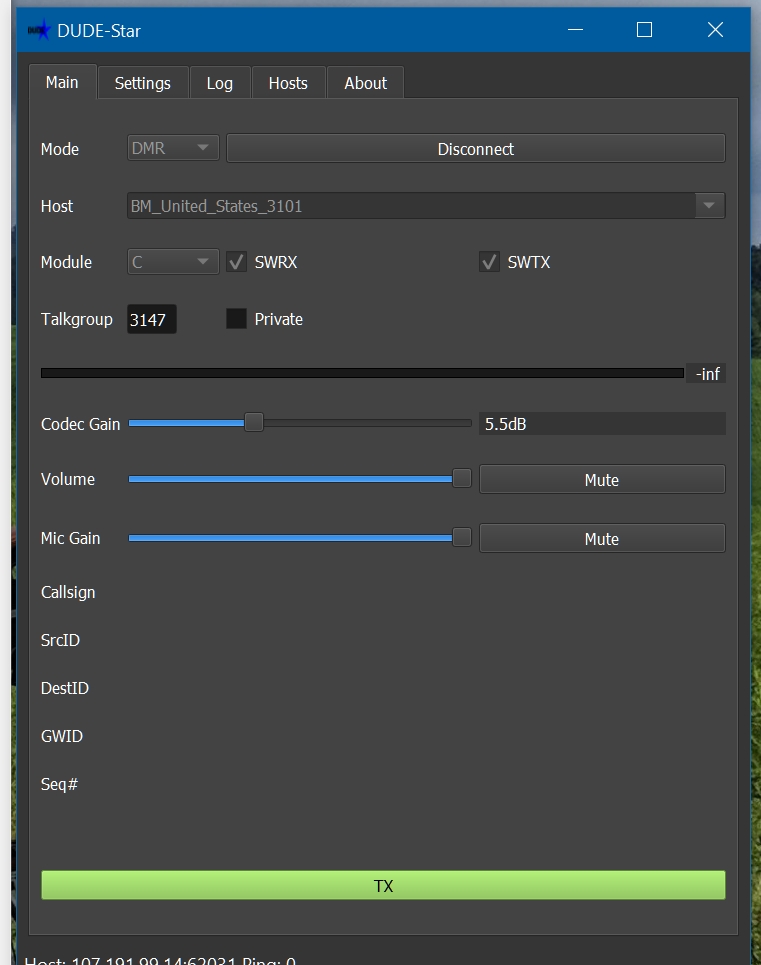Open the About tab
Screen dimensions: 761x965
[x=365, y=83]
